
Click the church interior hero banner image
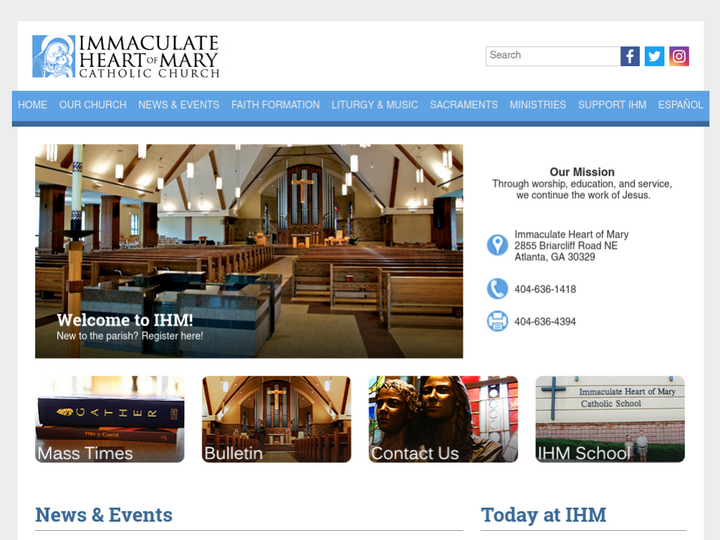tap(249, 251)
